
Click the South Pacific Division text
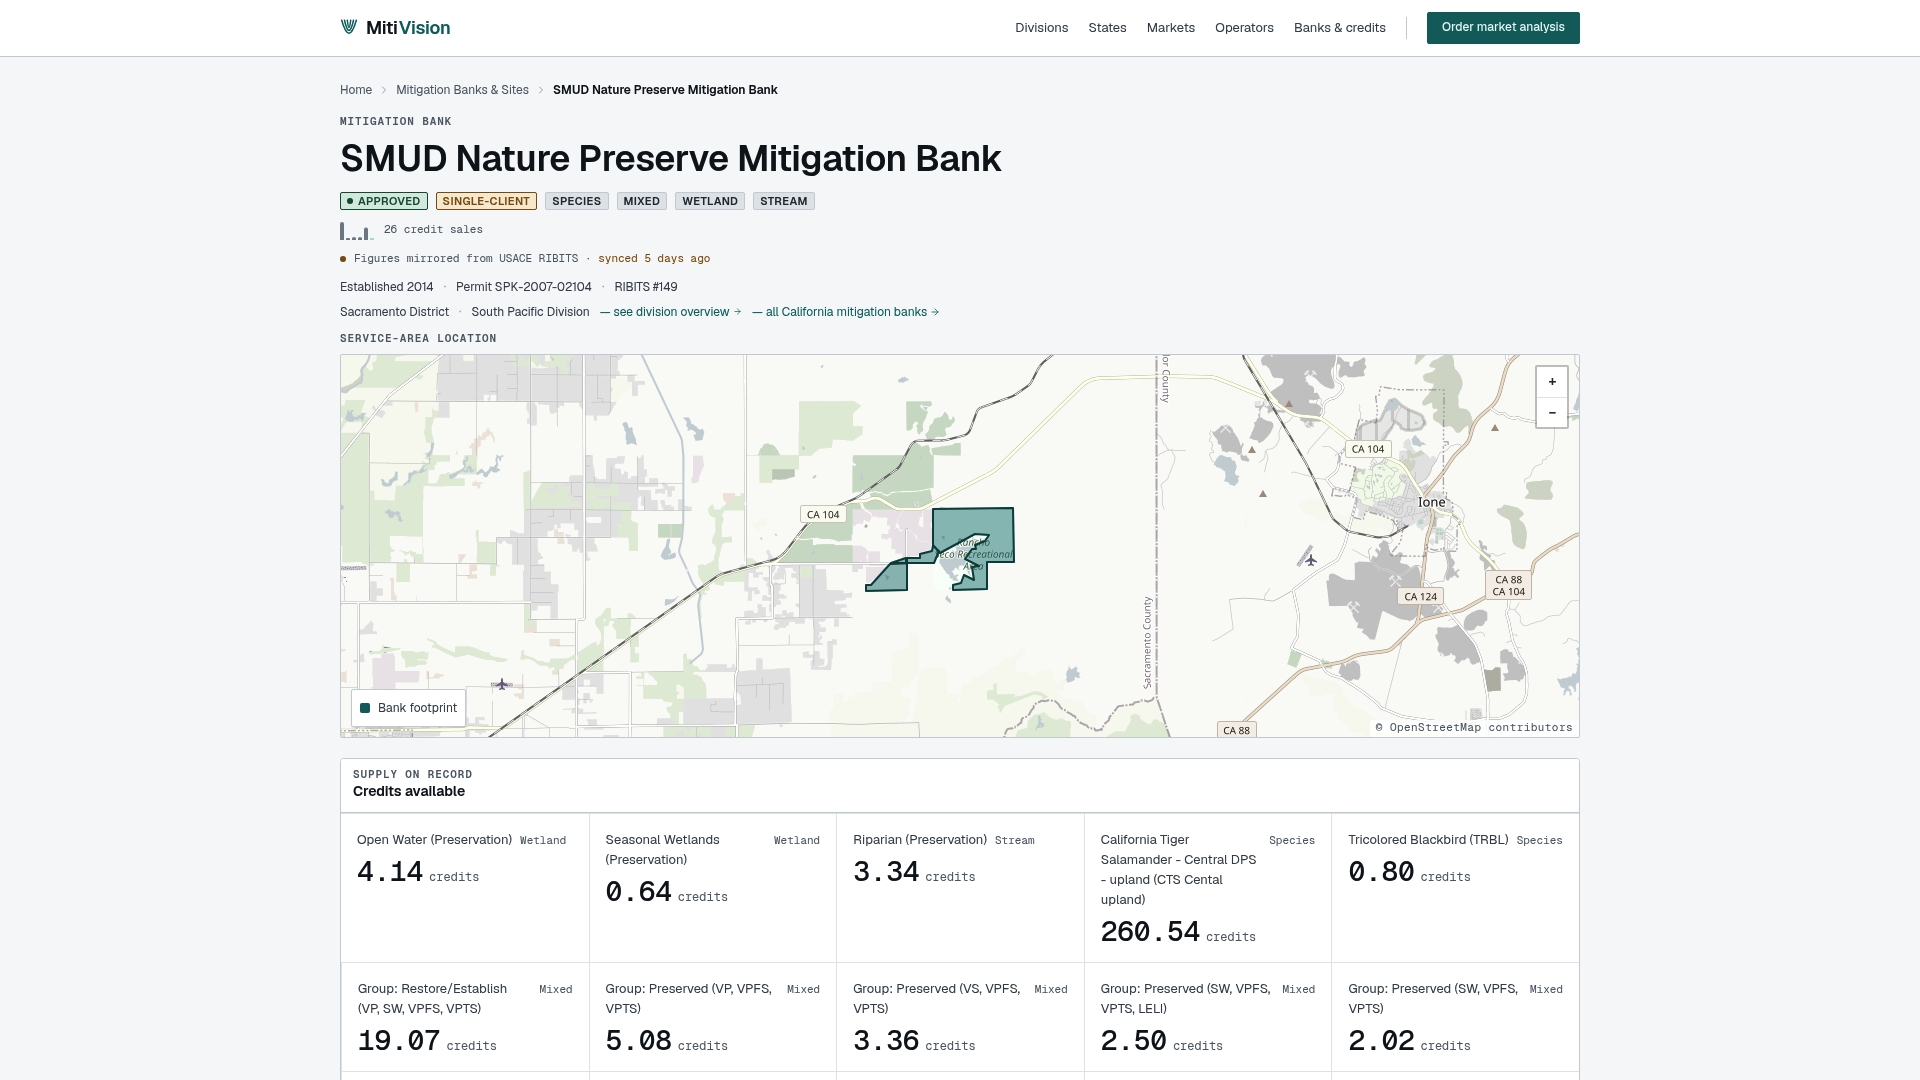click(x=530, y=312)
